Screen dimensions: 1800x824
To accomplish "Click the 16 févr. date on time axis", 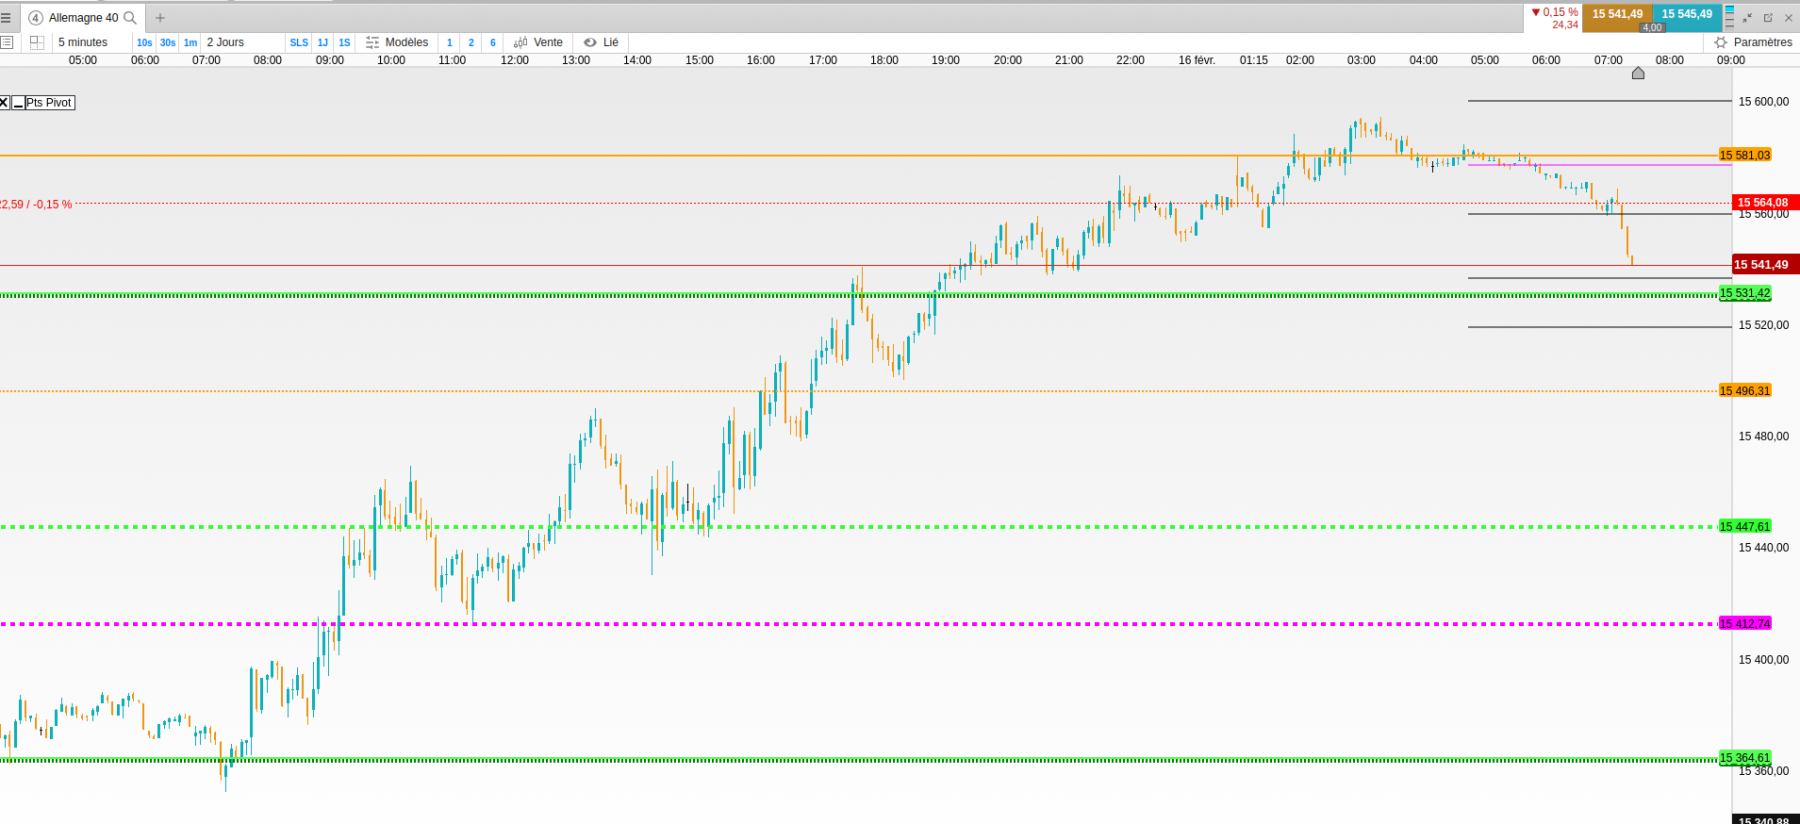I will pyautogui.click(x=1196, y=60).
